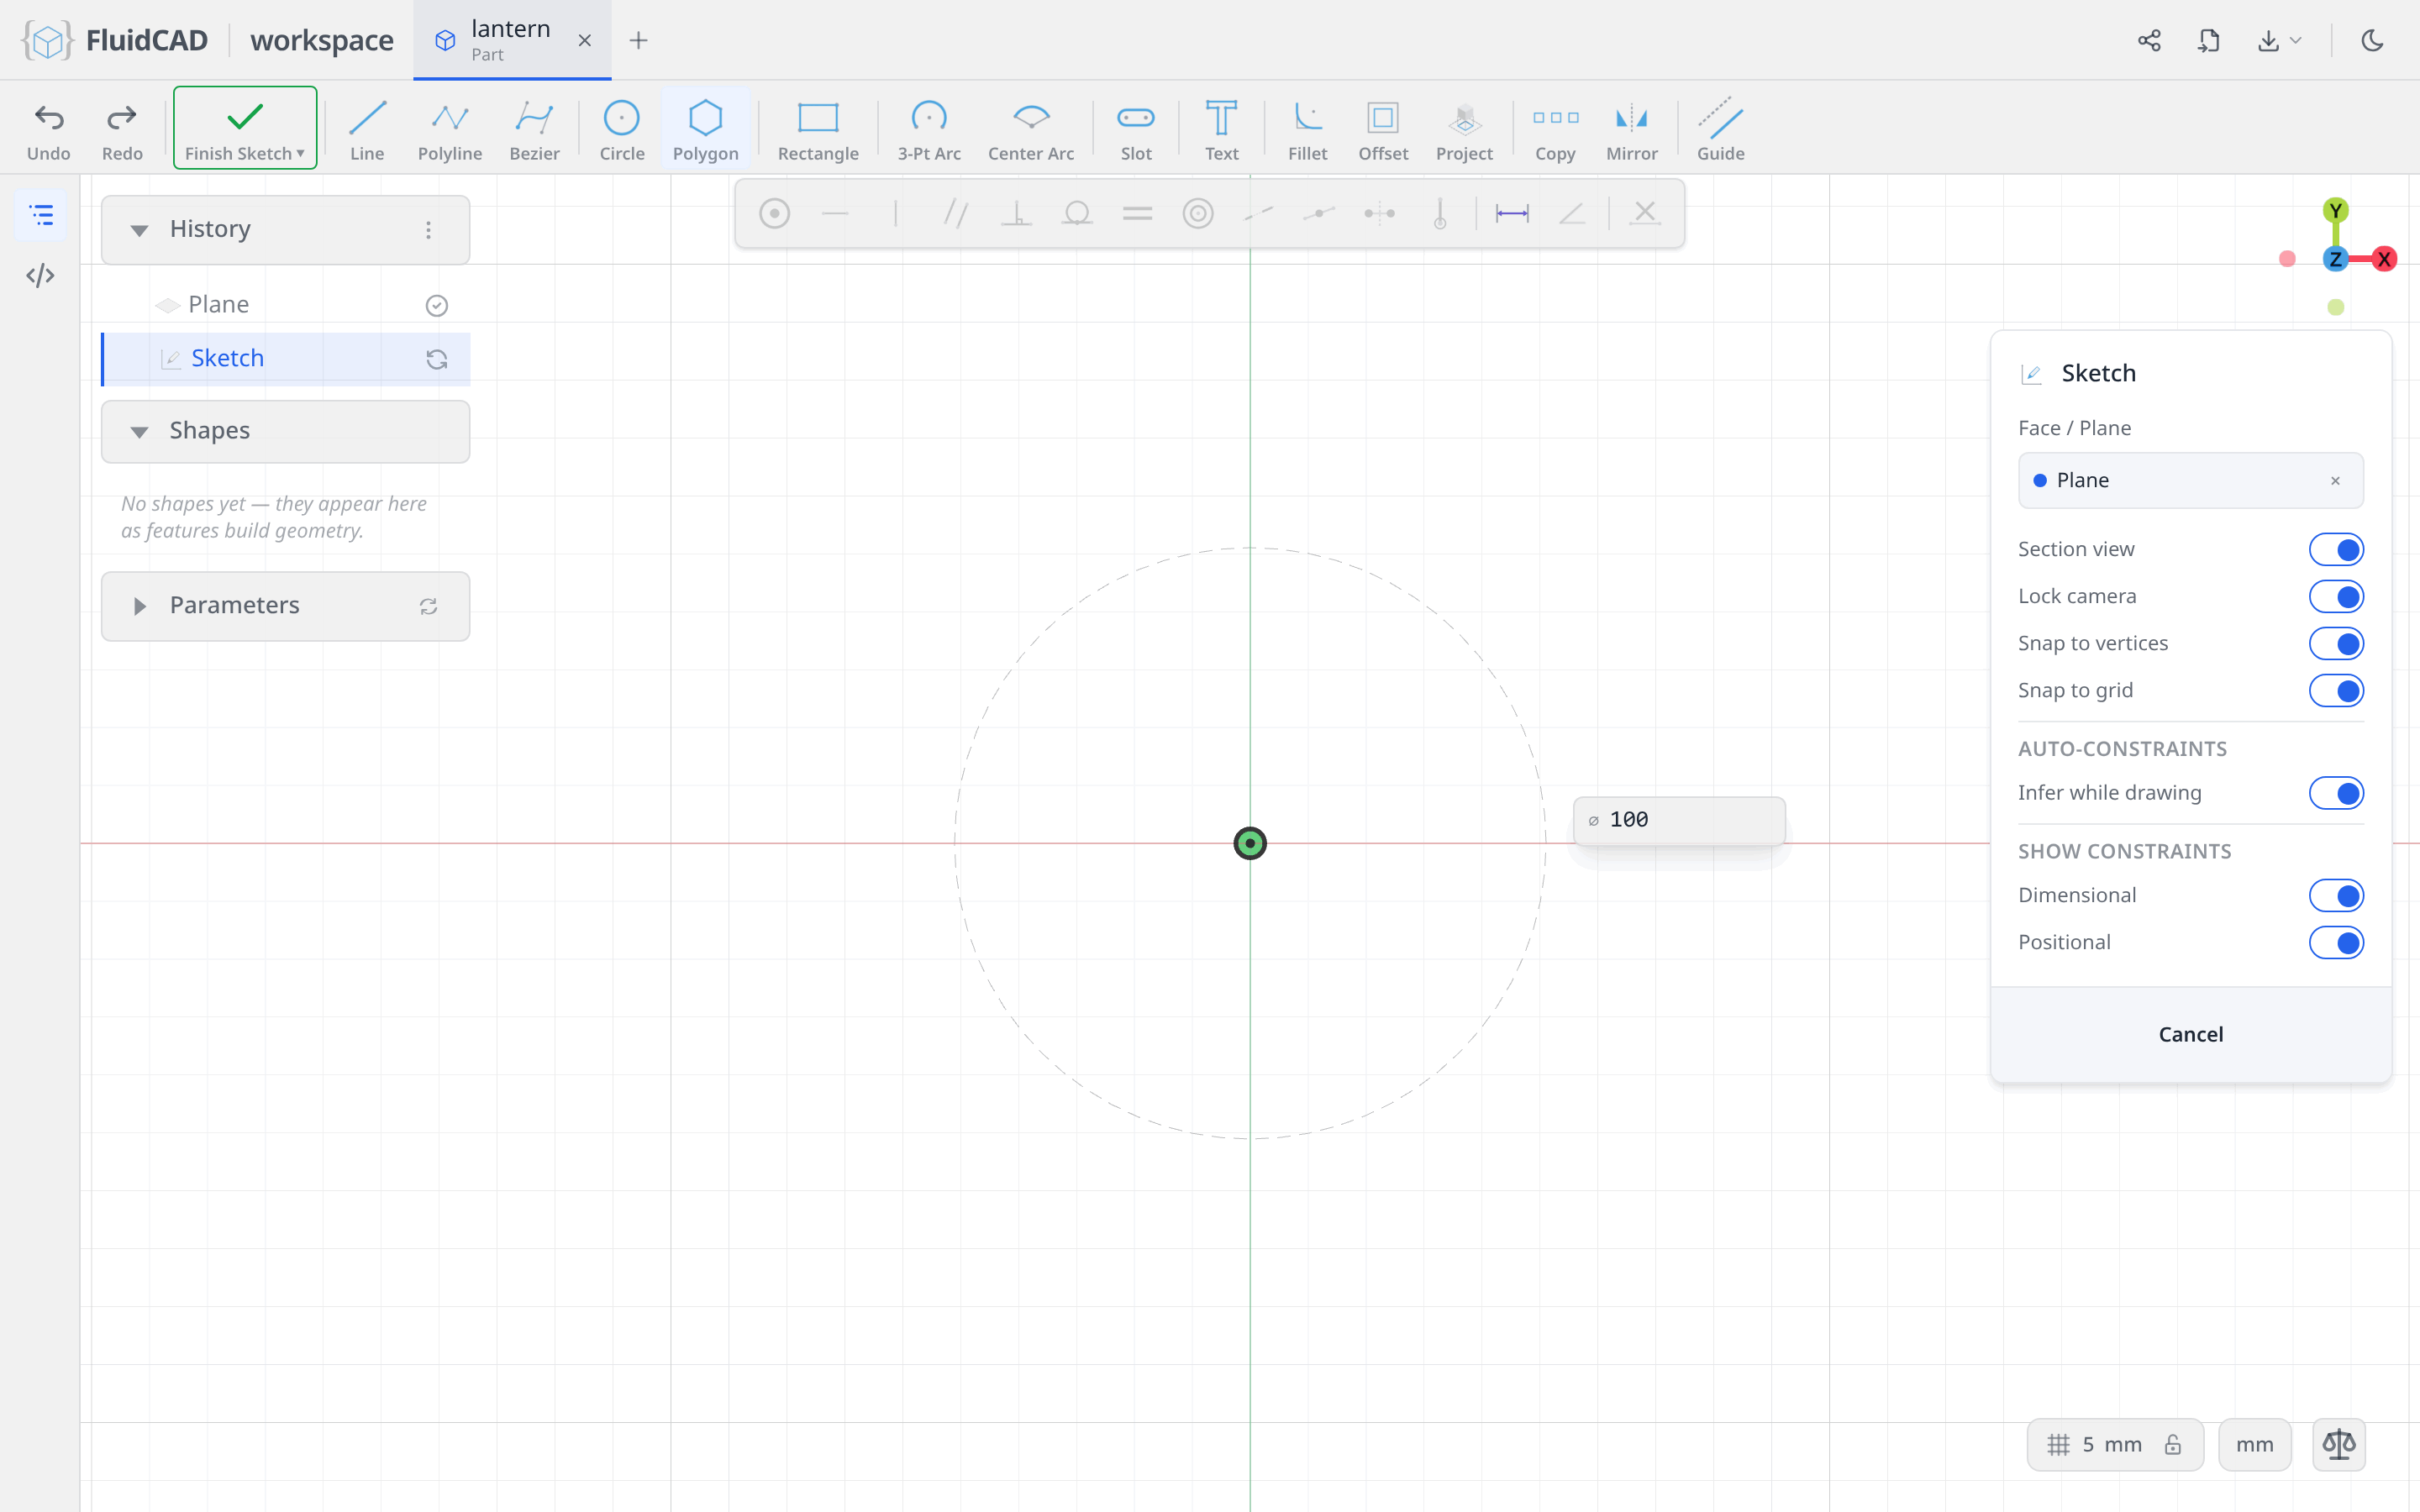Select the Polyline tool
Image resolution: width=2420 pixels, height=1512 pixels.
[x=450, y=129]
